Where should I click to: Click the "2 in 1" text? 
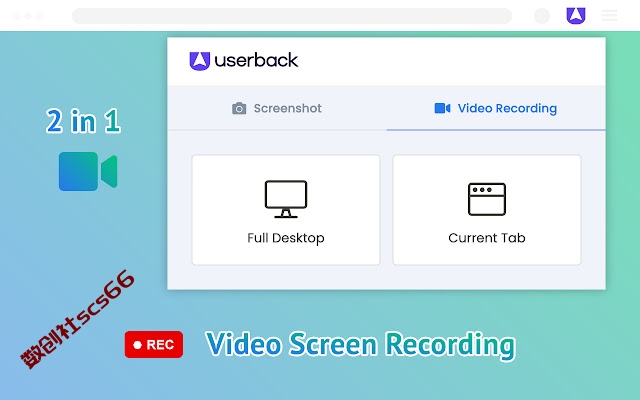click(83, 121)
